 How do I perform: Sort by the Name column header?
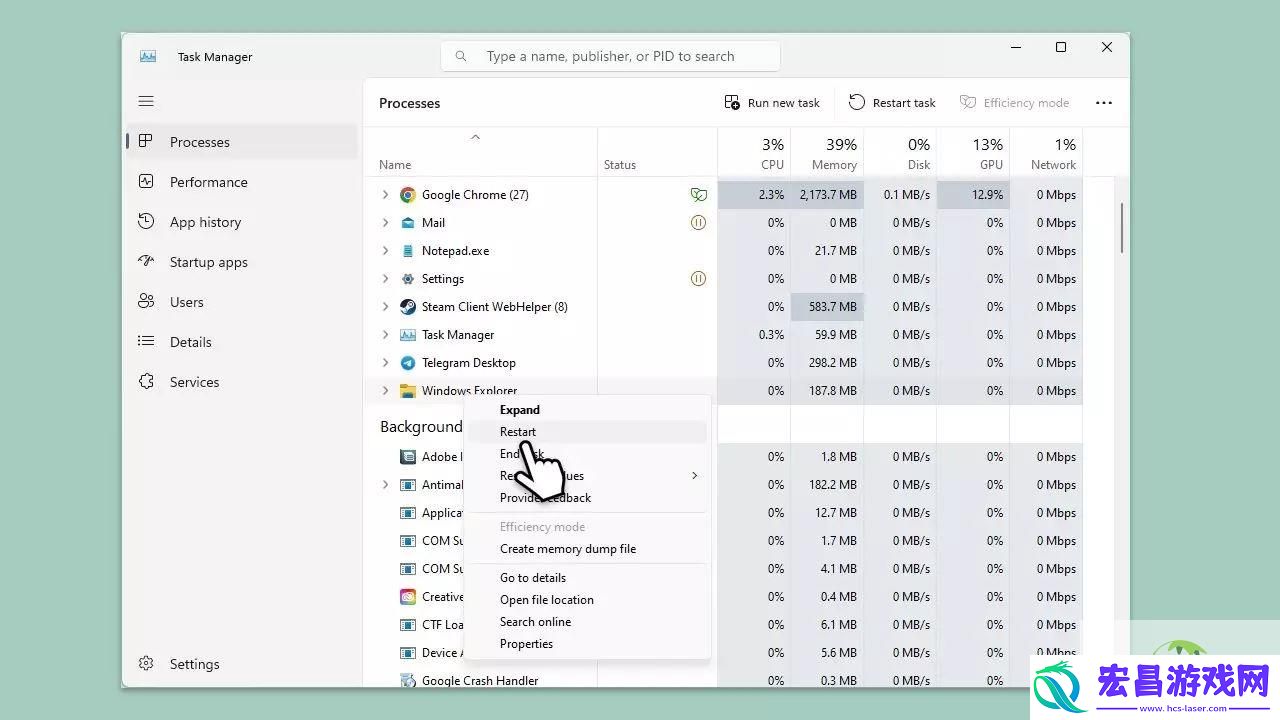480,153
